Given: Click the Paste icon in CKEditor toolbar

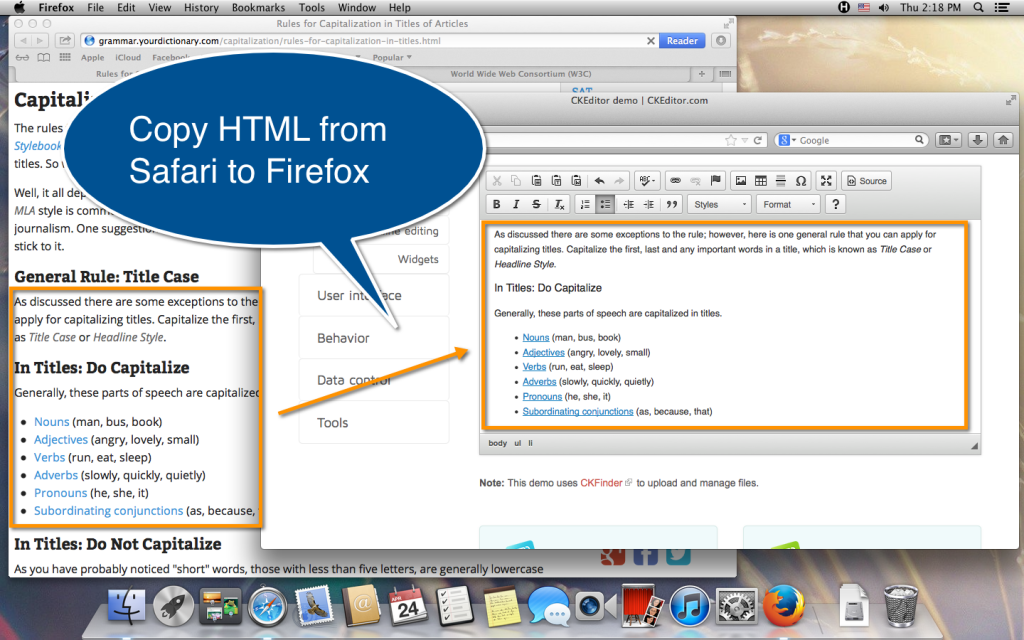Looking at the screenshot, I should [536, 181].
